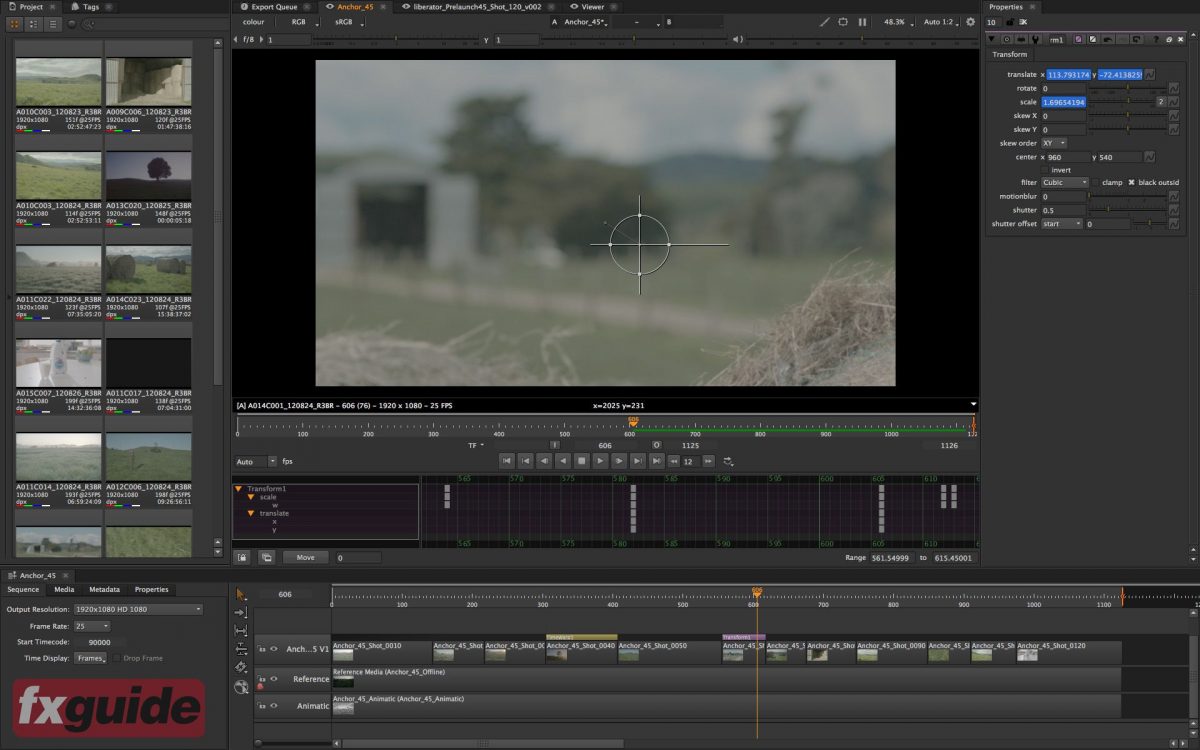The width and height of the screenshot is (1200, 750).
Task: Click the undo arrow icon in Transform properties
Action: pyautogui.click(x=1106, y=39)
